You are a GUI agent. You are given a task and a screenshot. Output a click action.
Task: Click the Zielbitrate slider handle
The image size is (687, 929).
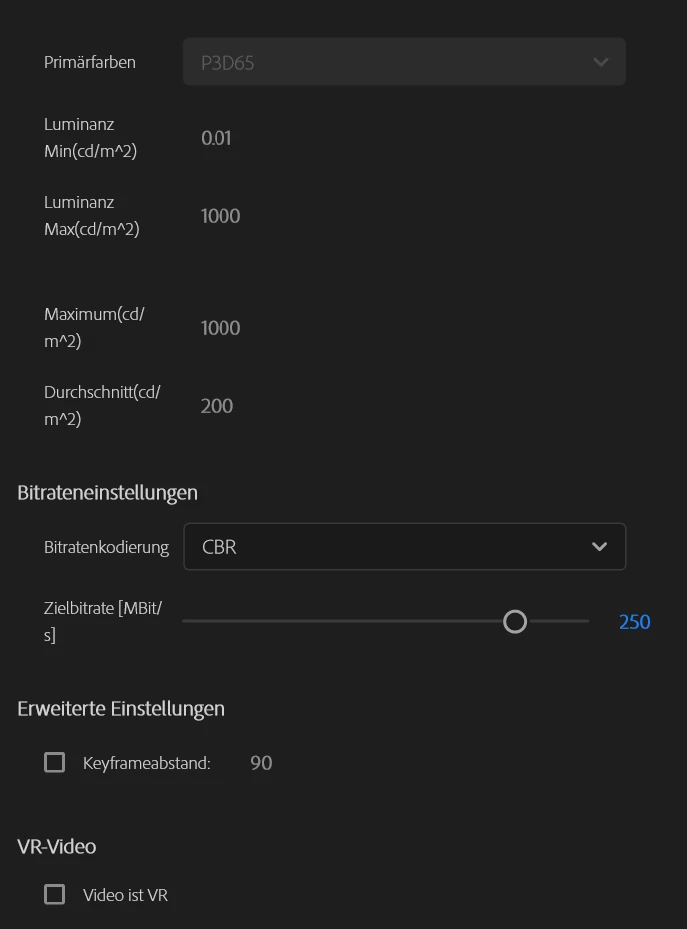[x=515, y=622]
